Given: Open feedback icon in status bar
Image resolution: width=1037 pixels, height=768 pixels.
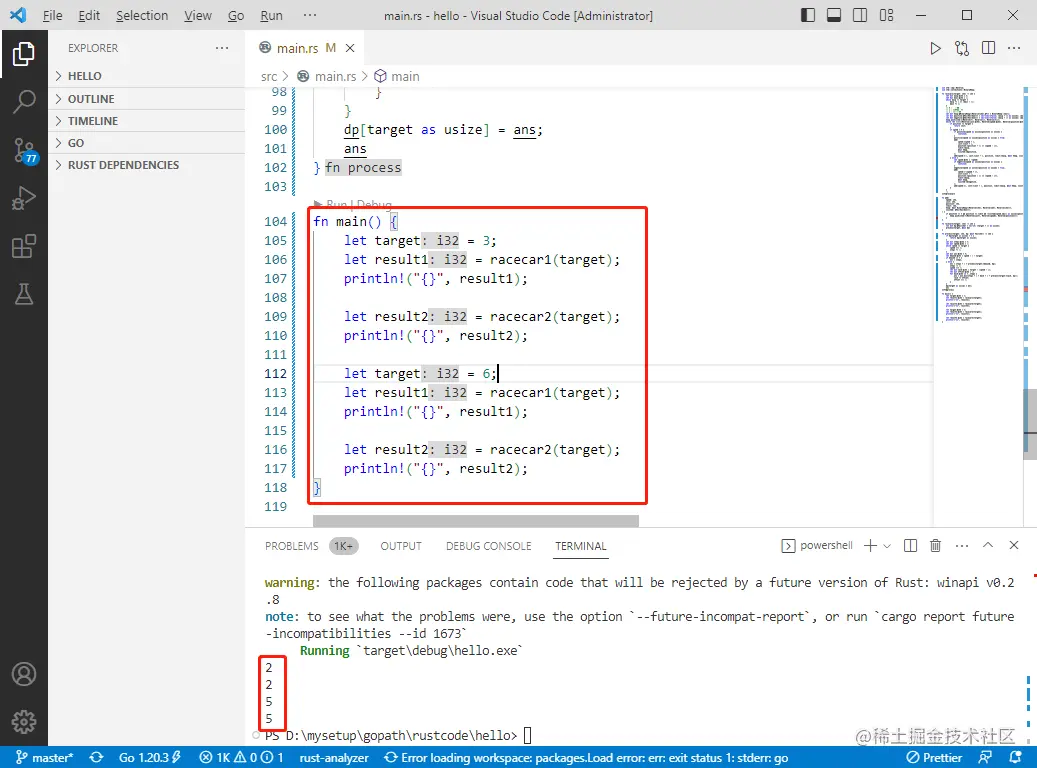Looking at the screenshot, I should [x=985, y=757].
